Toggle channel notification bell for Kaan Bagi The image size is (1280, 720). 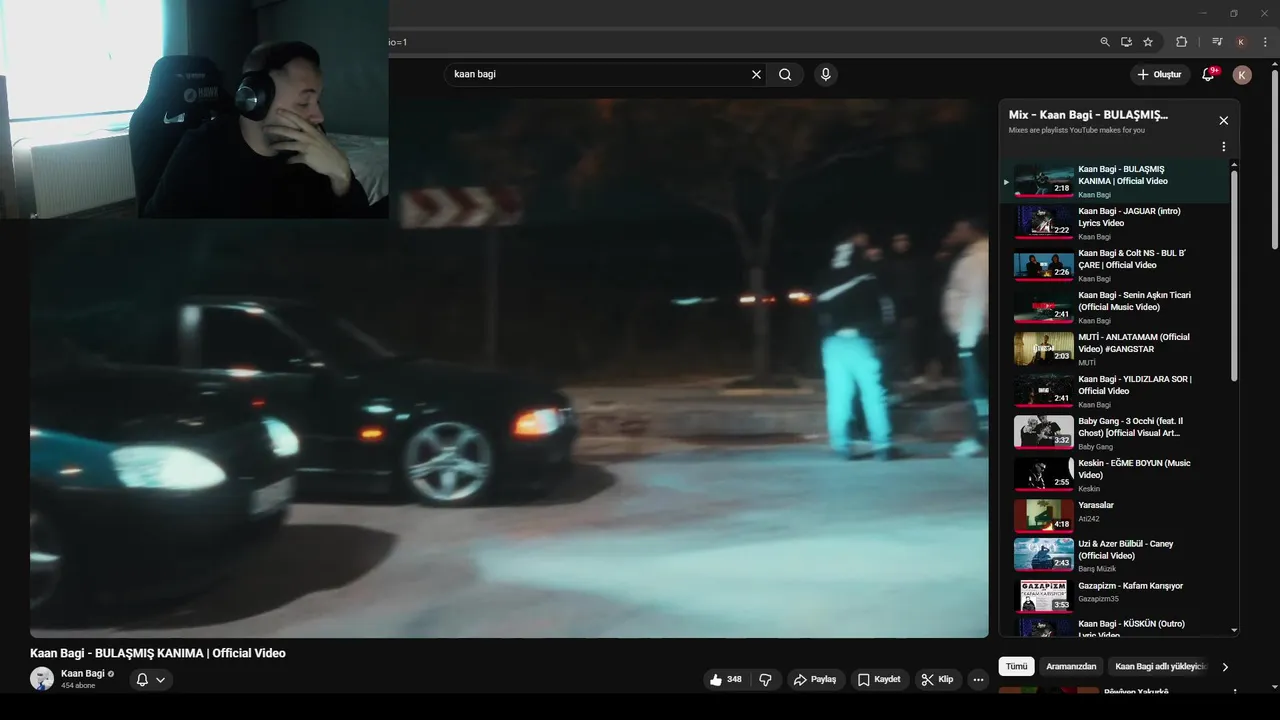tap(150, 679)
